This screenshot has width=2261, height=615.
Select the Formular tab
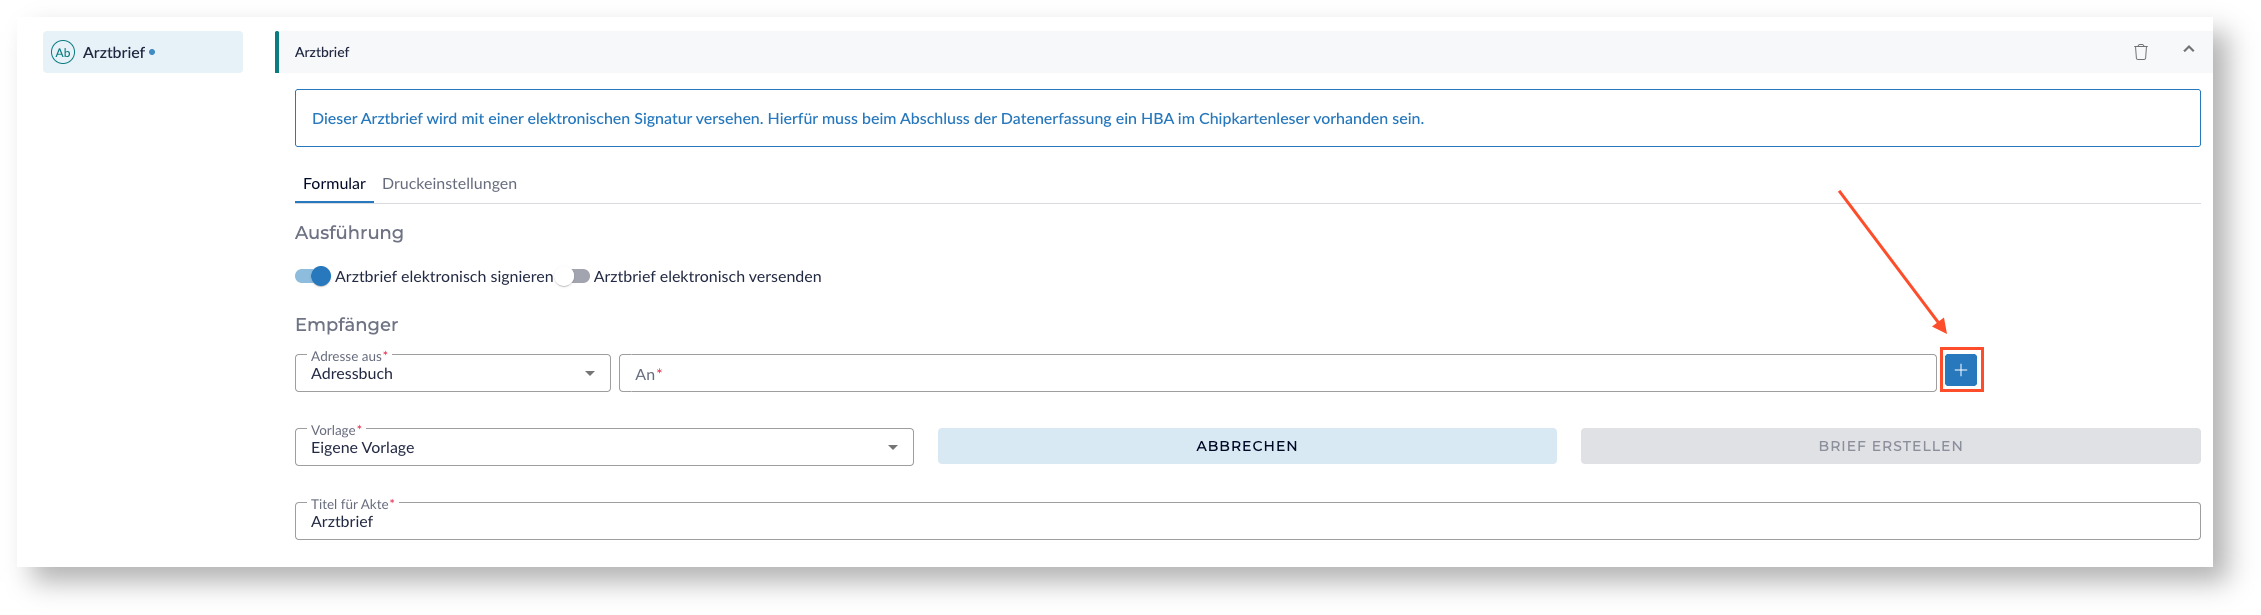pos(334,184)
